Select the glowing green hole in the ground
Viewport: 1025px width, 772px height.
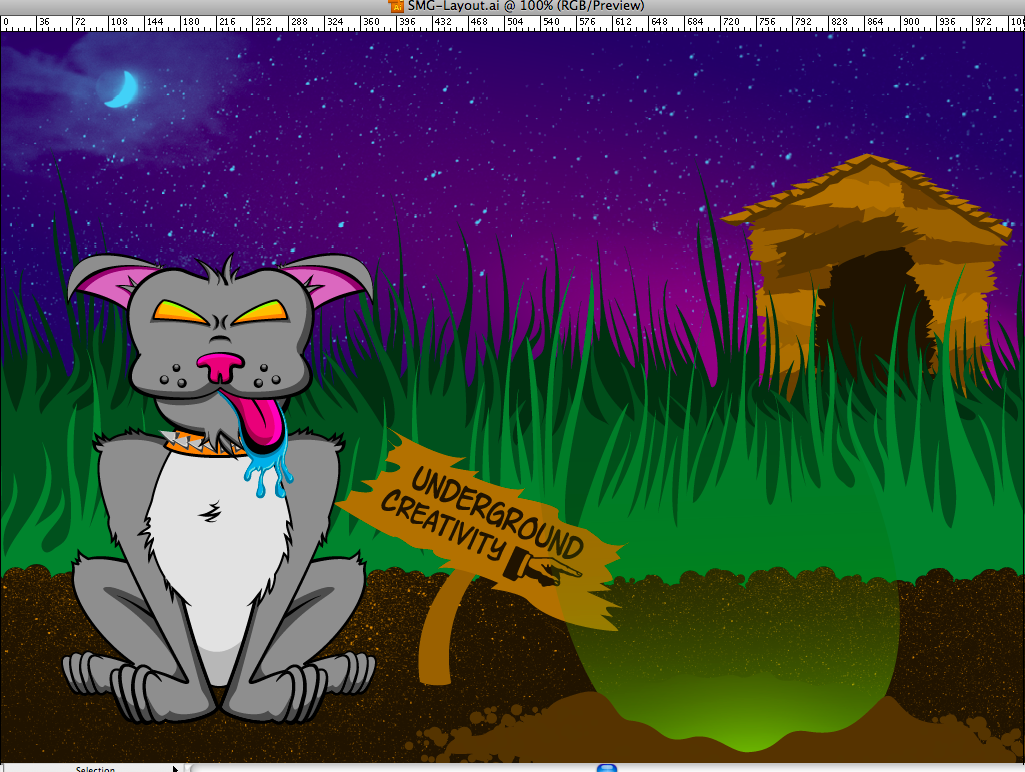tap(730, 660)
